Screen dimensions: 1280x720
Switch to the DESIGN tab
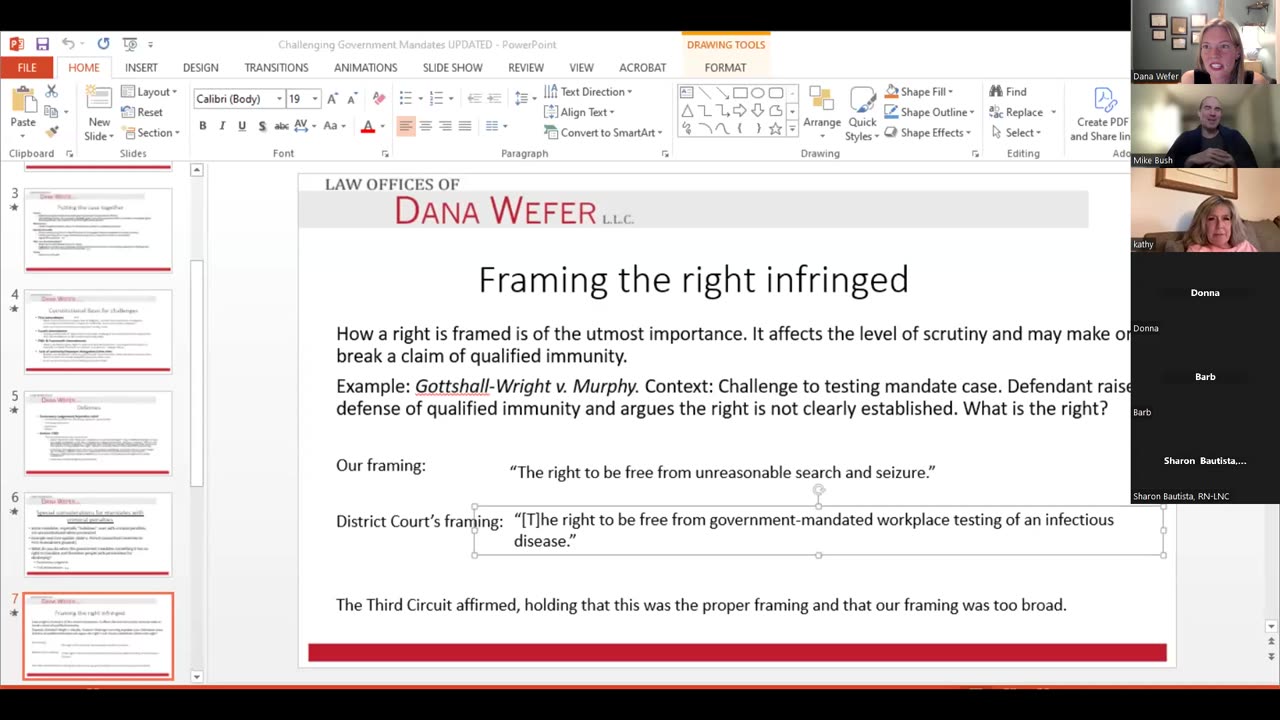[200, 68]
